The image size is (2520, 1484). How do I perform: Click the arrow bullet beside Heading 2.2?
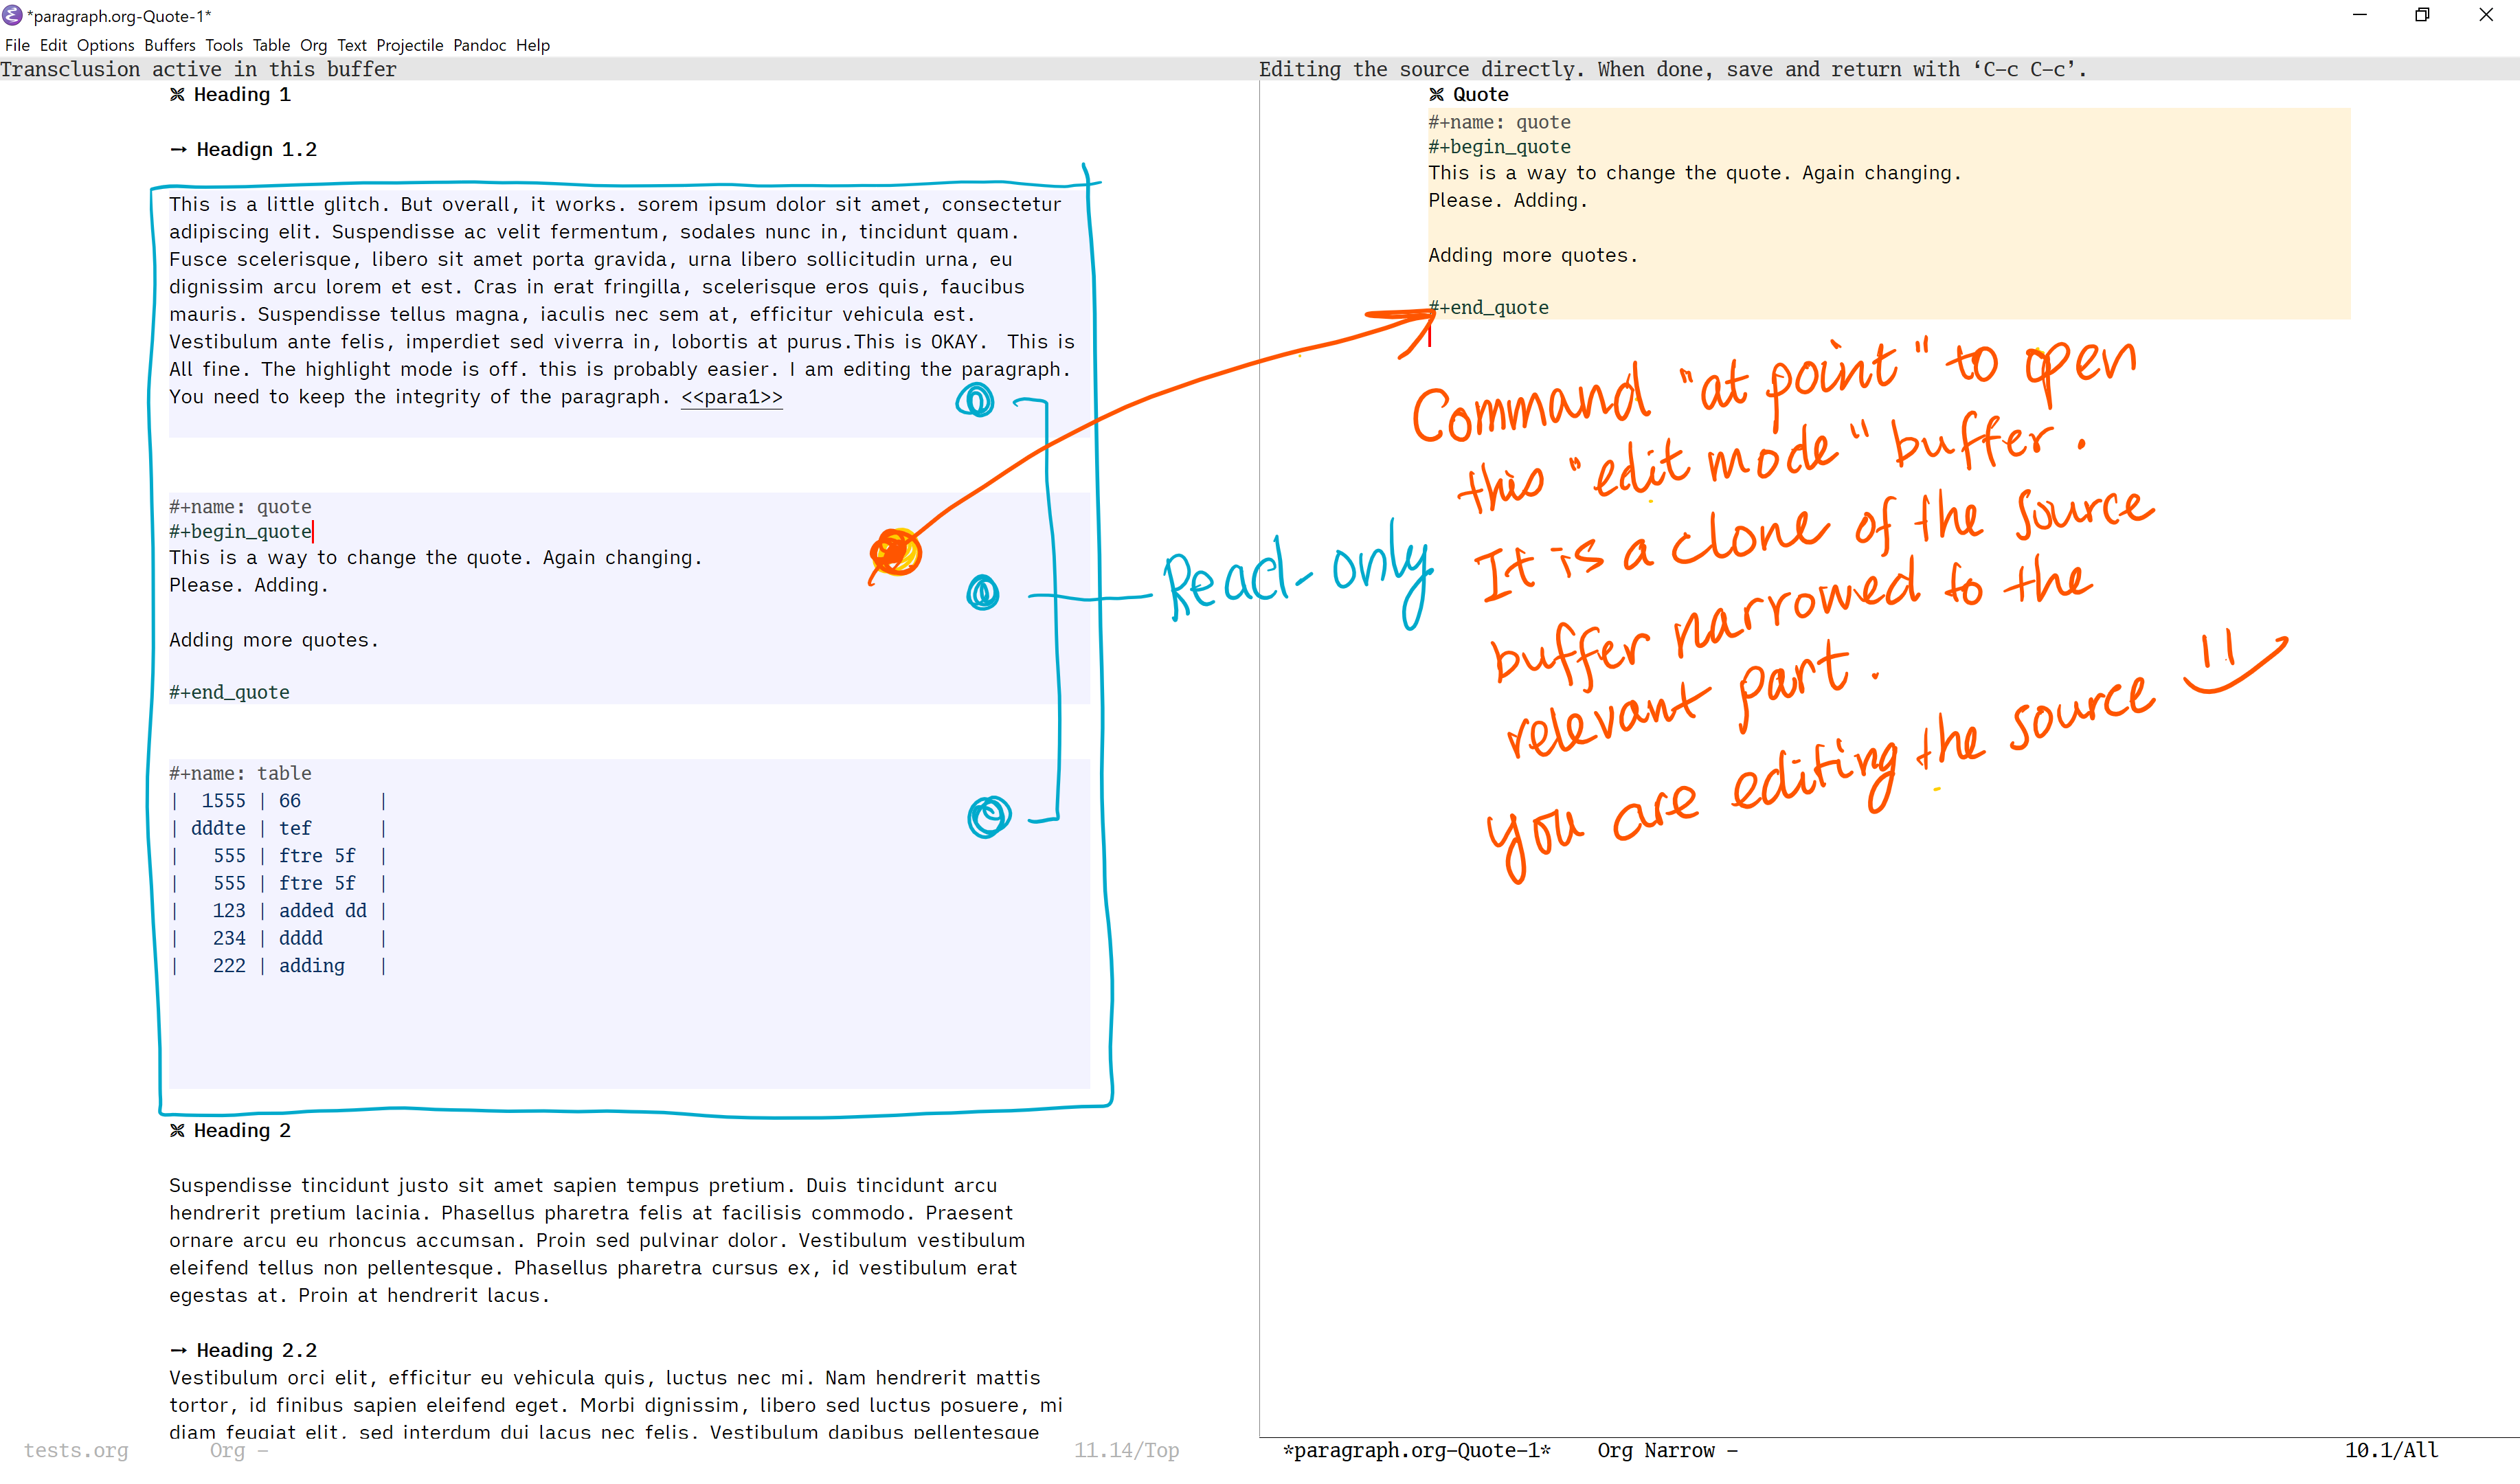178,1350
